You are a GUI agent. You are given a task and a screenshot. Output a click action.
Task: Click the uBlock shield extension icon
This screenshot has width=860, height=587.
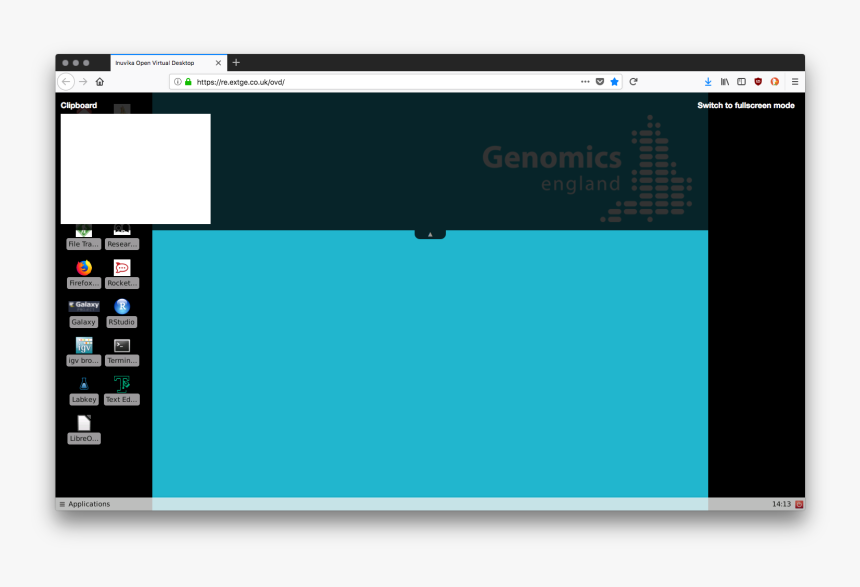[758, 82]
